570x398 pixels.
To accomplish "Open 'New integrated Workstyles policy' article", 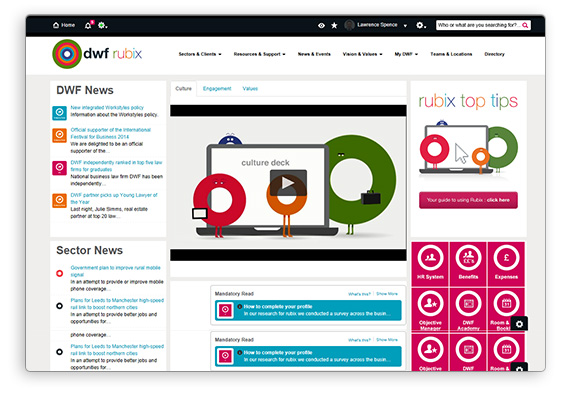I will point(107,108).
